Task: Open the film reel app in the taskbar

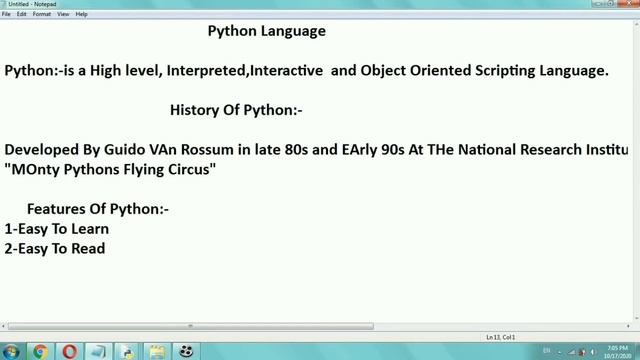Action: click(186, 351)
